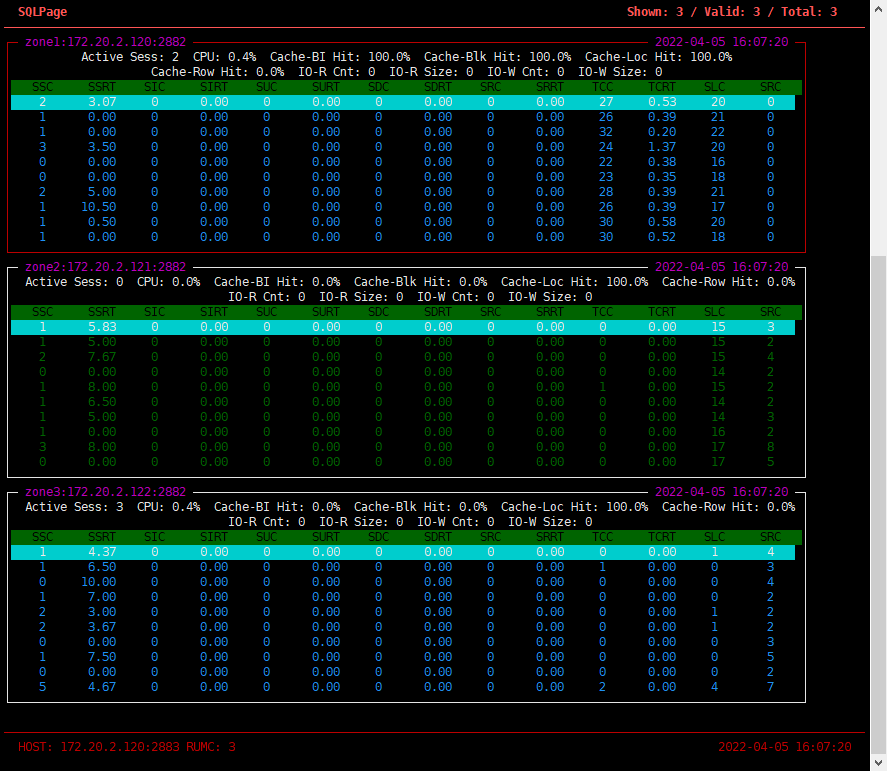Image resolution: width=889 pixels, height=771 pixels.
Task: Sort zone3 table by SRC column
Action: [x=770, y=537]
